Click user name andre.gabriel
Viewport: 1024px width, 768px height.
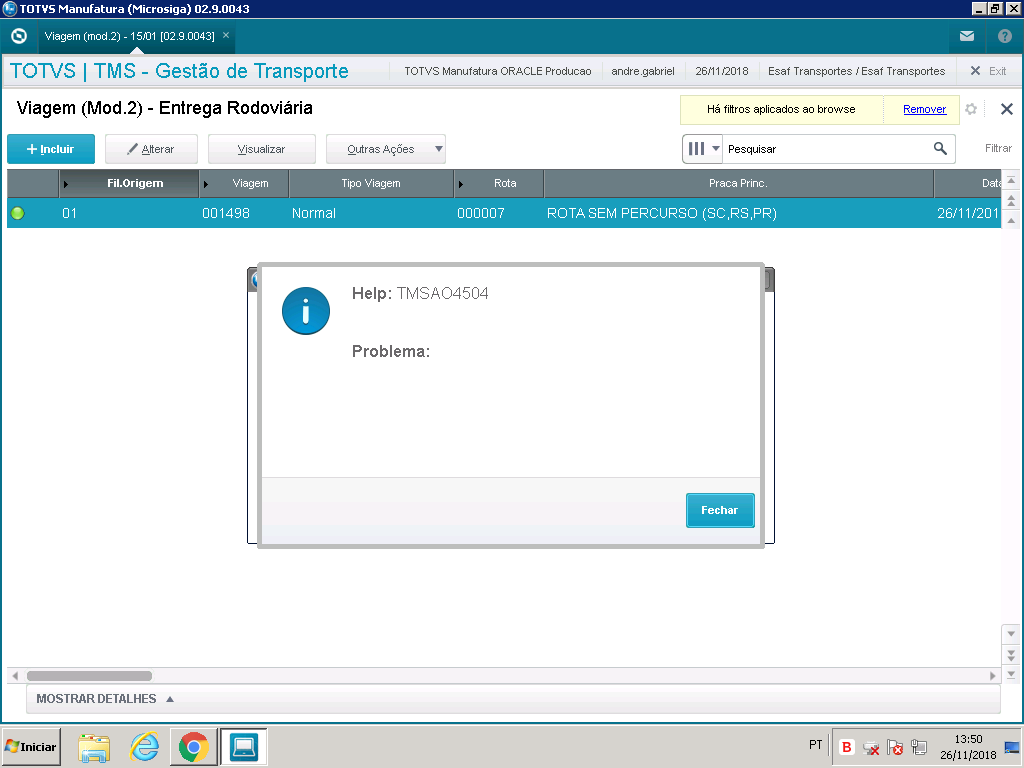click(x=643, y=71)
